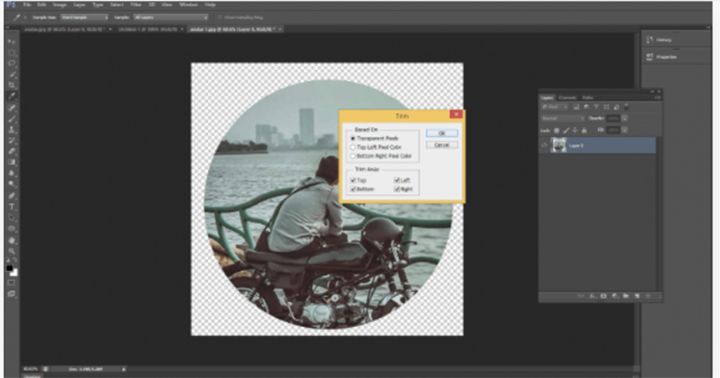Click the delete layer trash icon

click(648, 296)
